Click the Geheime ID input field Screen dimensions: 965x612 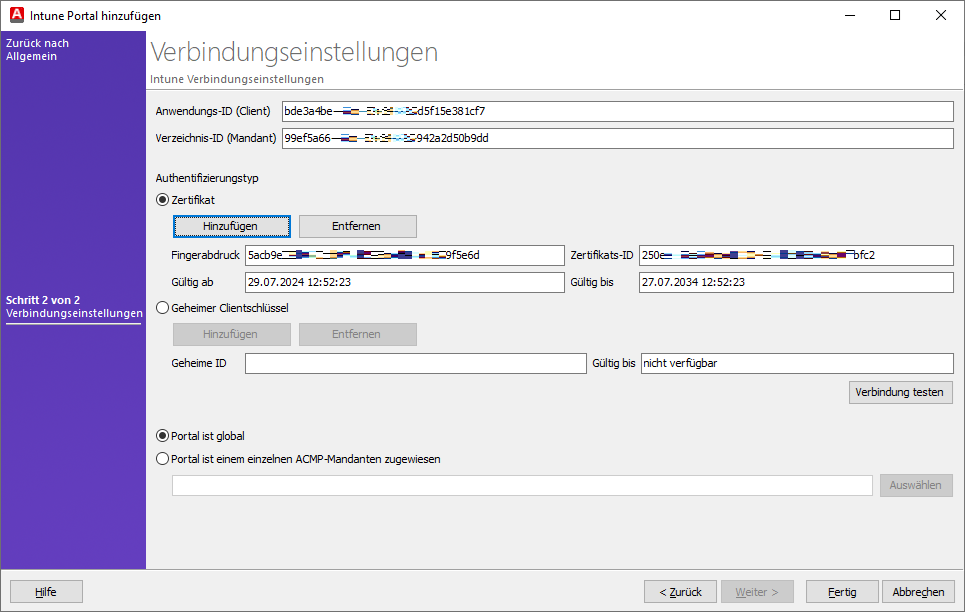pyautogui.click(x=415, y=363)
